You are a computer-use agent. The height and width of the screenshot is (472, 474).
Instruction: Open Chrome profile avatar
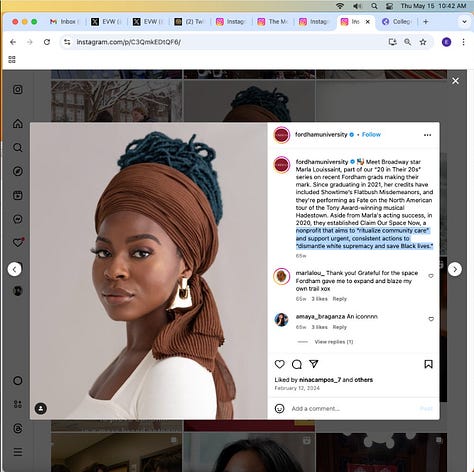447,42
